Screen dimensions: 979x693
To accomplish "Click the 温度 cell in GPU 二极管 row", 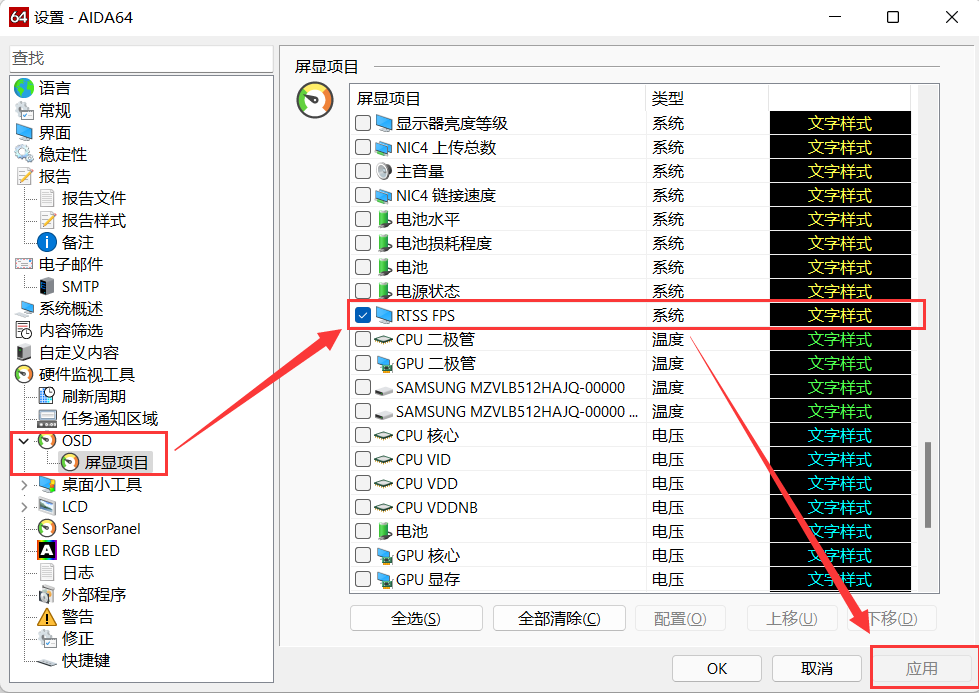I will click(x=668, y=363).
